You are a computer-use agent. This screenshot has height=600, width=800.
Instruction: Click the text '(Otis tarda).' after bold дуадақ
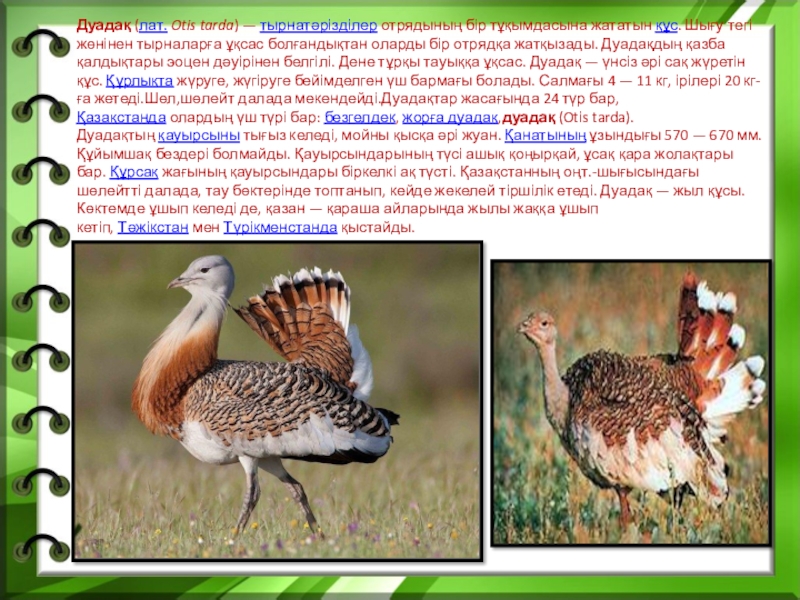pos(596,117)
